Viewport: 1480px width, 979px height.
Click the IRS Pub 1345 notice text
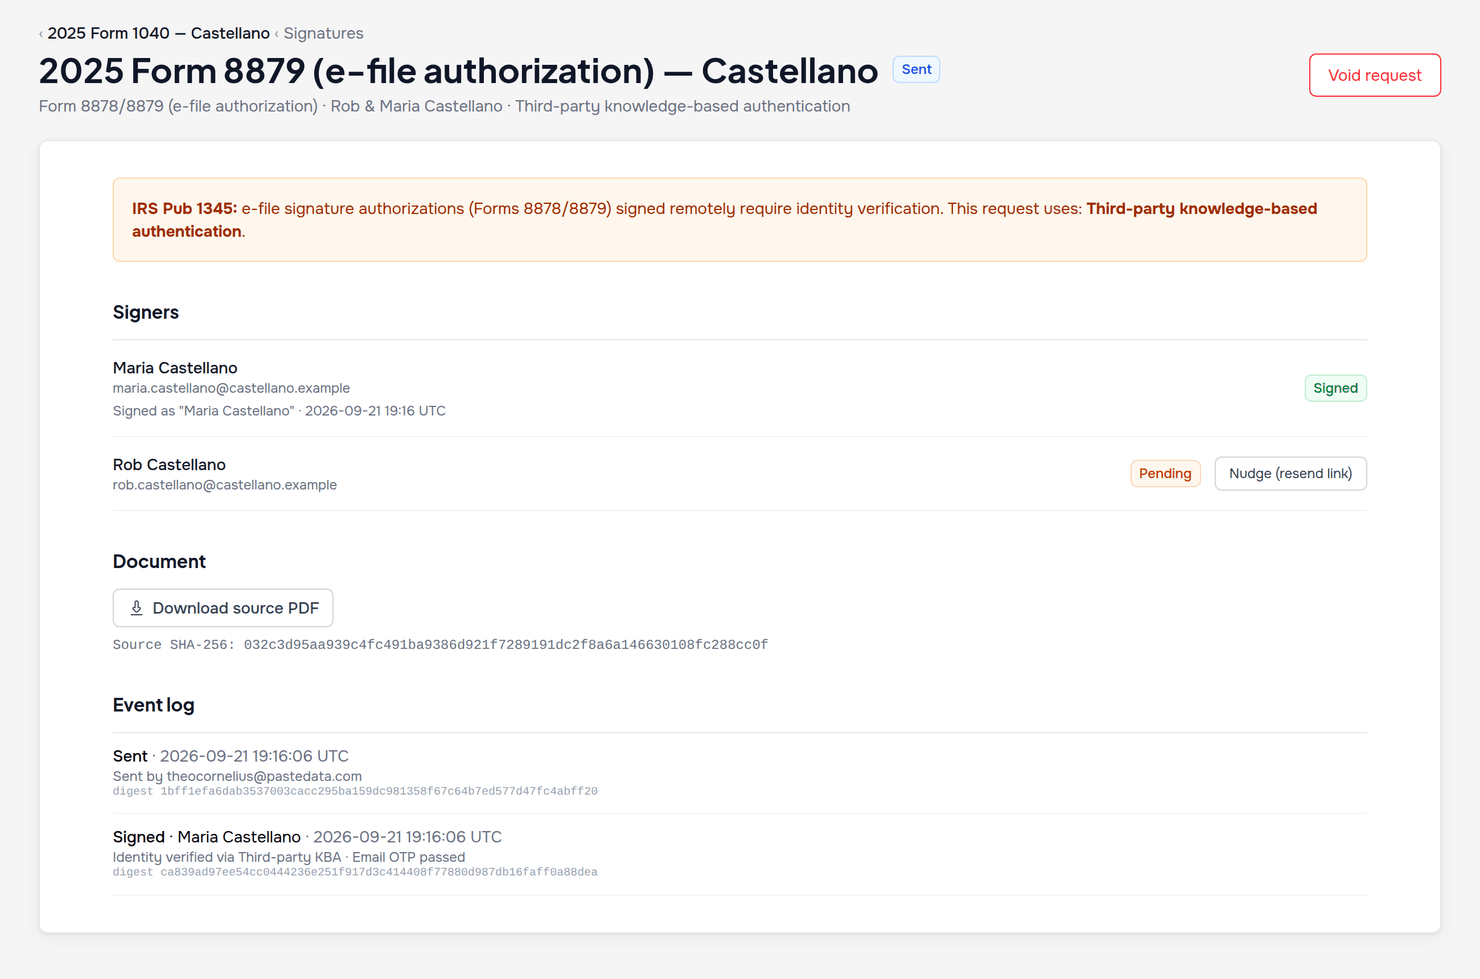coord(740,220)
